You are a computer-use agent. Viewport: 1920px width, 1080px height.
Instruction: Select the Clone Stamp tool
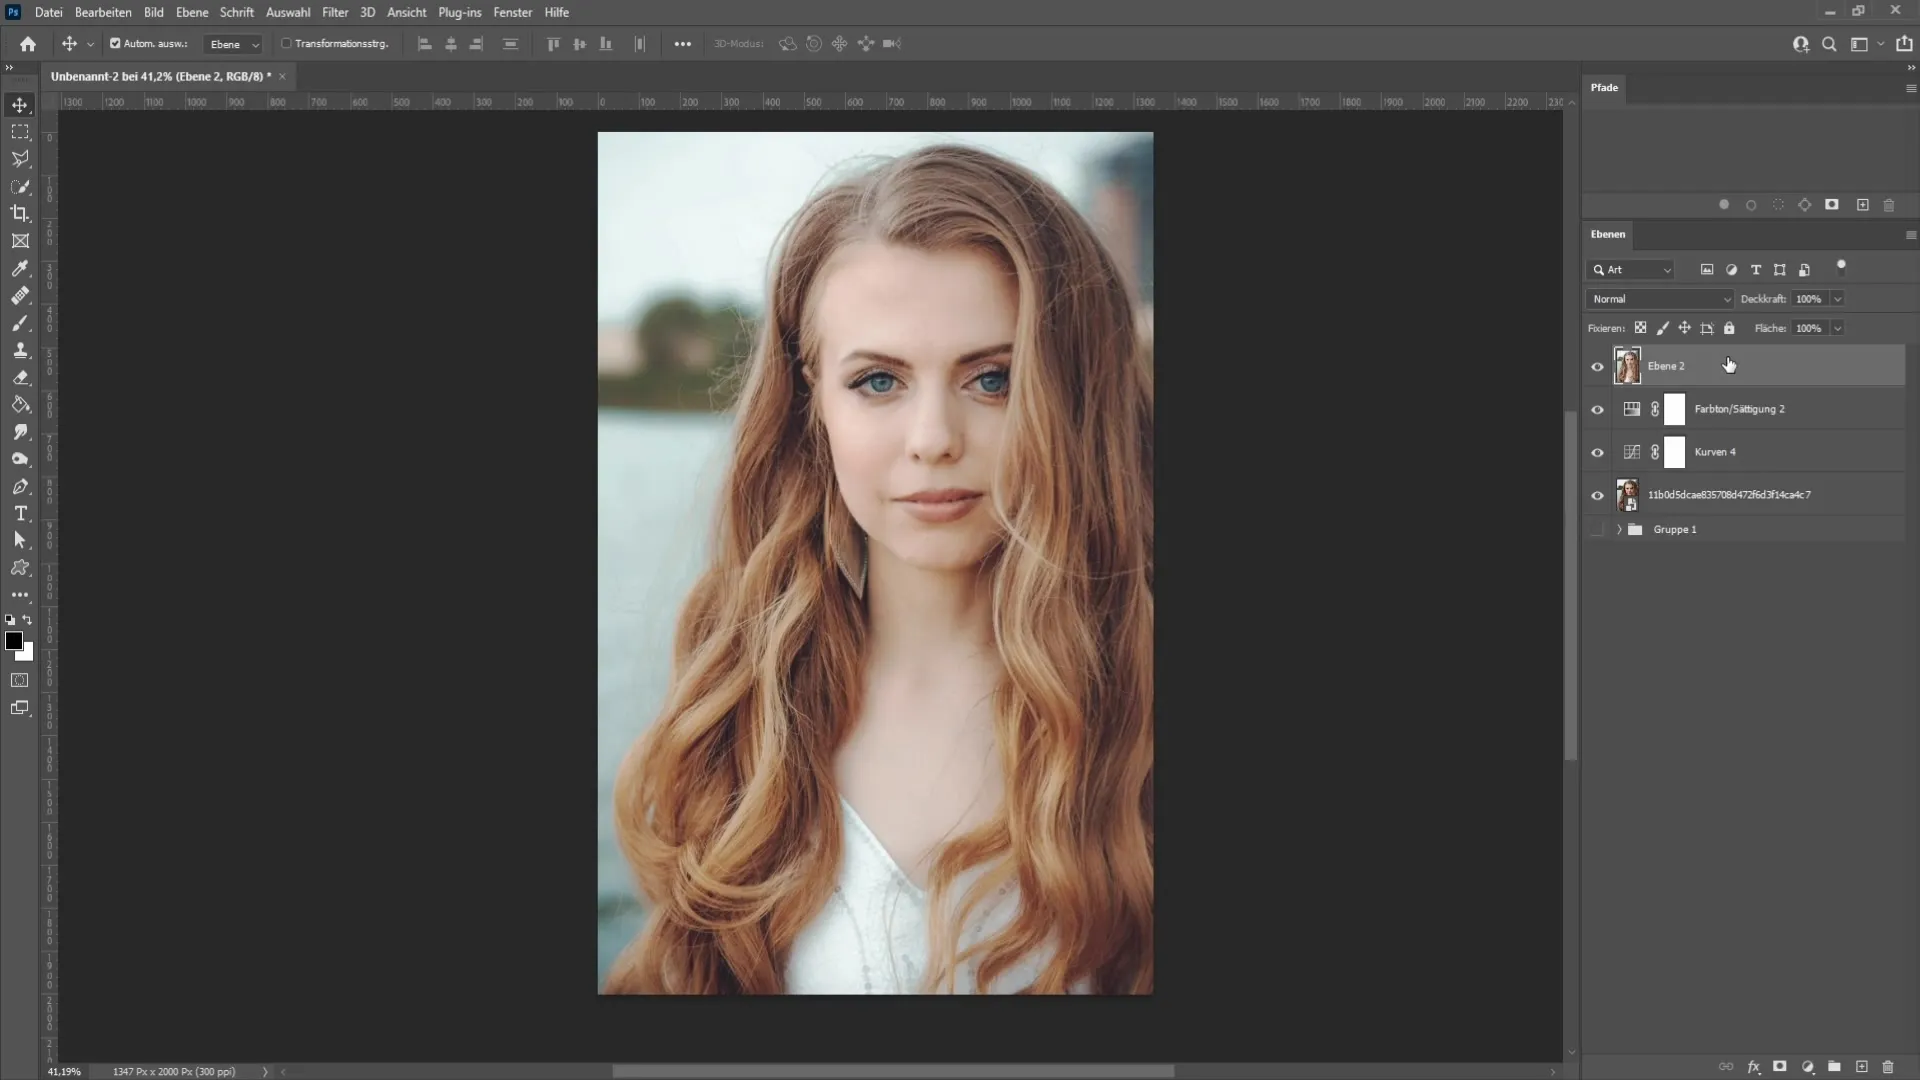click(x=20, y=350)
